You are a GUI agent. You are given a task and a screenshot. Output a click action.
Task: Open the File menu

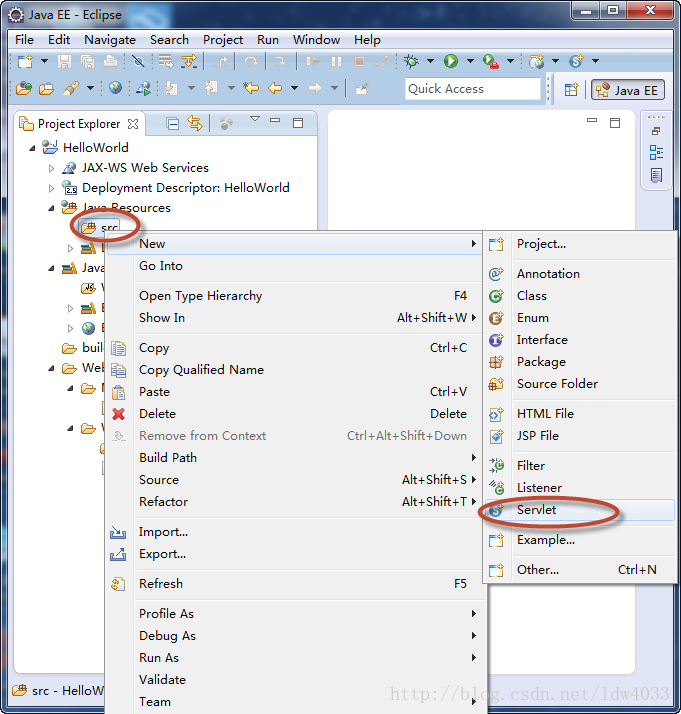(x=24, y=40)
